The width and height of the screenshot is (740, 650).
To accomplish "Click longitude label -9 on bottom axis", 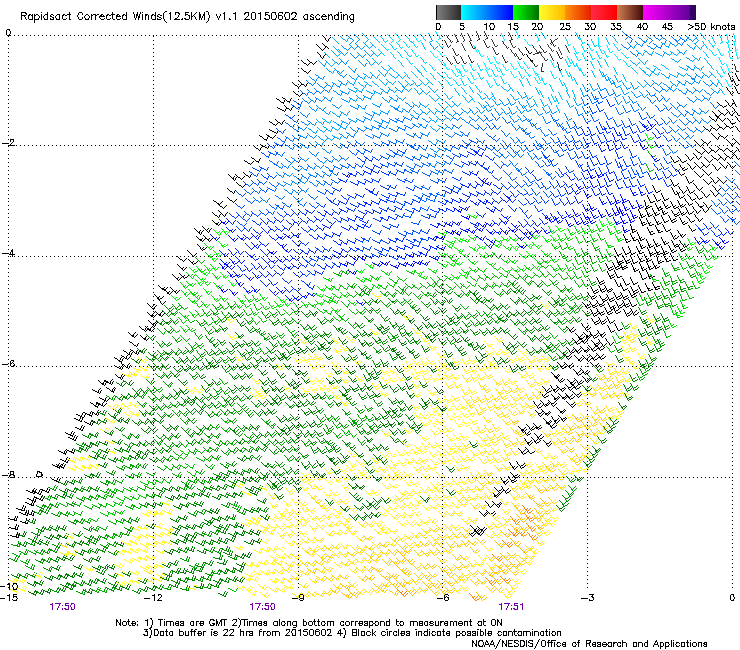I will [x=298, y=598].
